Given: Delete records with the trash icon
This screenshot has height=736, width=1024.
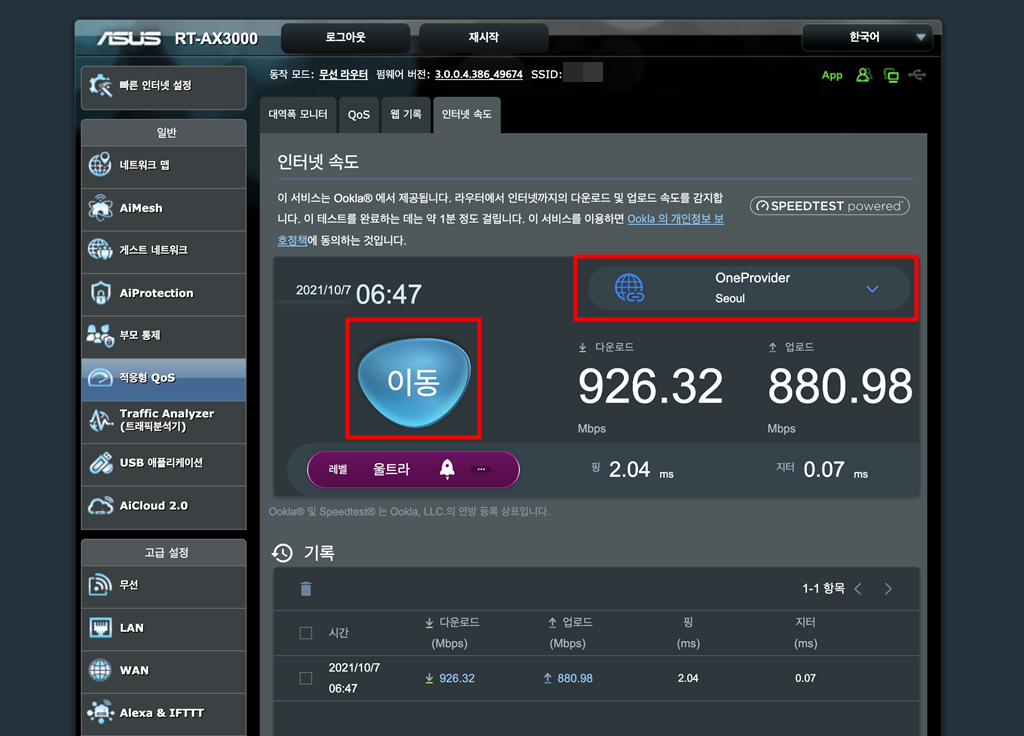Looking at the screenshot, I should (306, 589).
